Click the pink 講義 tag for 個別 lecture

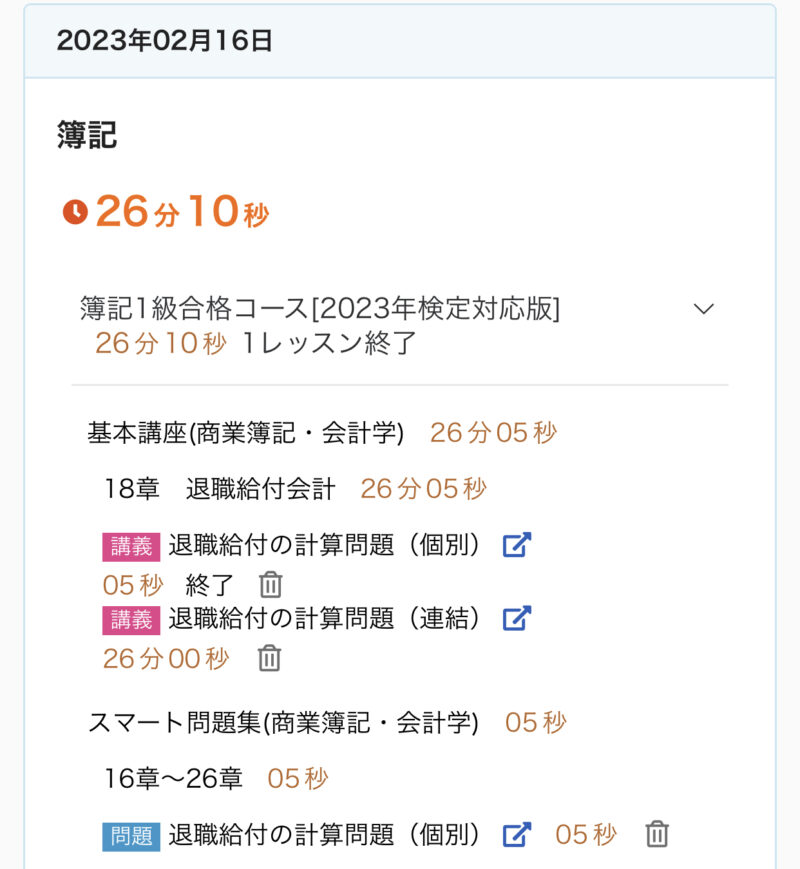(x=131, y=546)
